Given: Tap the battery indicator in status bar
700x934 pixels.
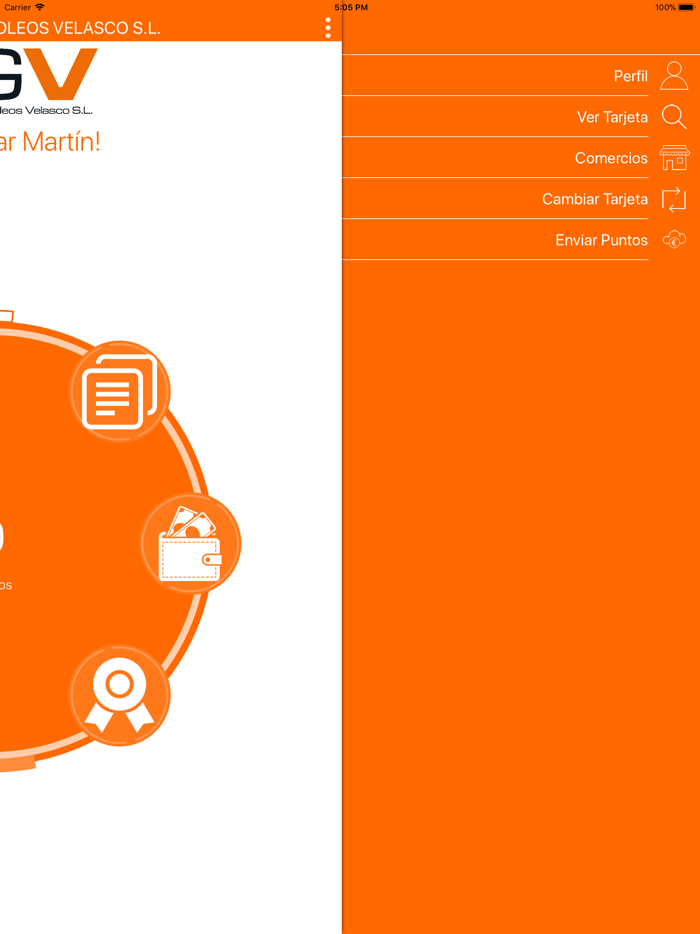Looking at the screenshot, I should 686,7.
